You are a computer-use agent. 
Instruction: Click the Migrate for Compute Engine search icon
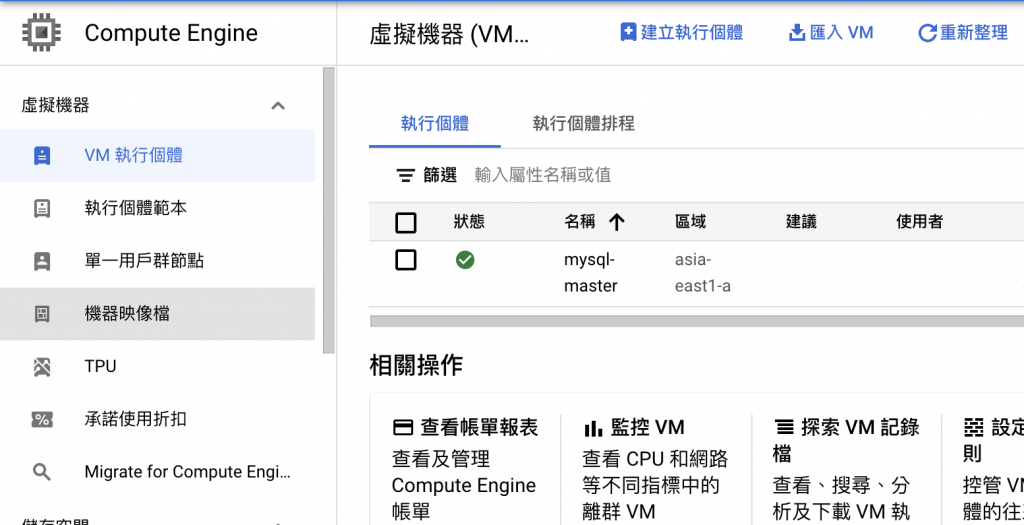click(42, 472)
